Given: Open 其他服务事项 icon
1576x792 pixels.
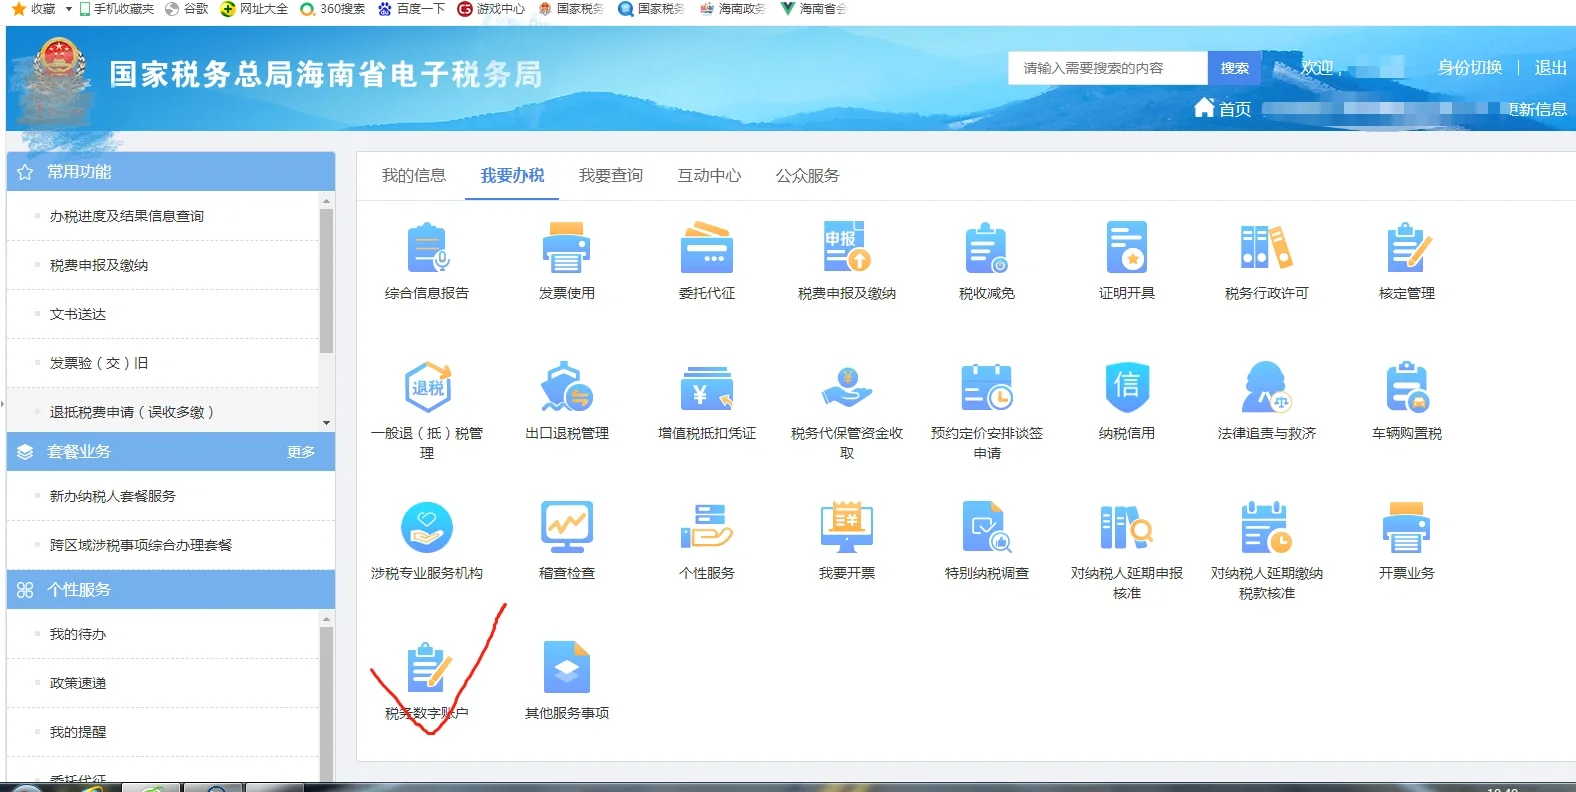Looking at the screenshot, I should point(566,667).
